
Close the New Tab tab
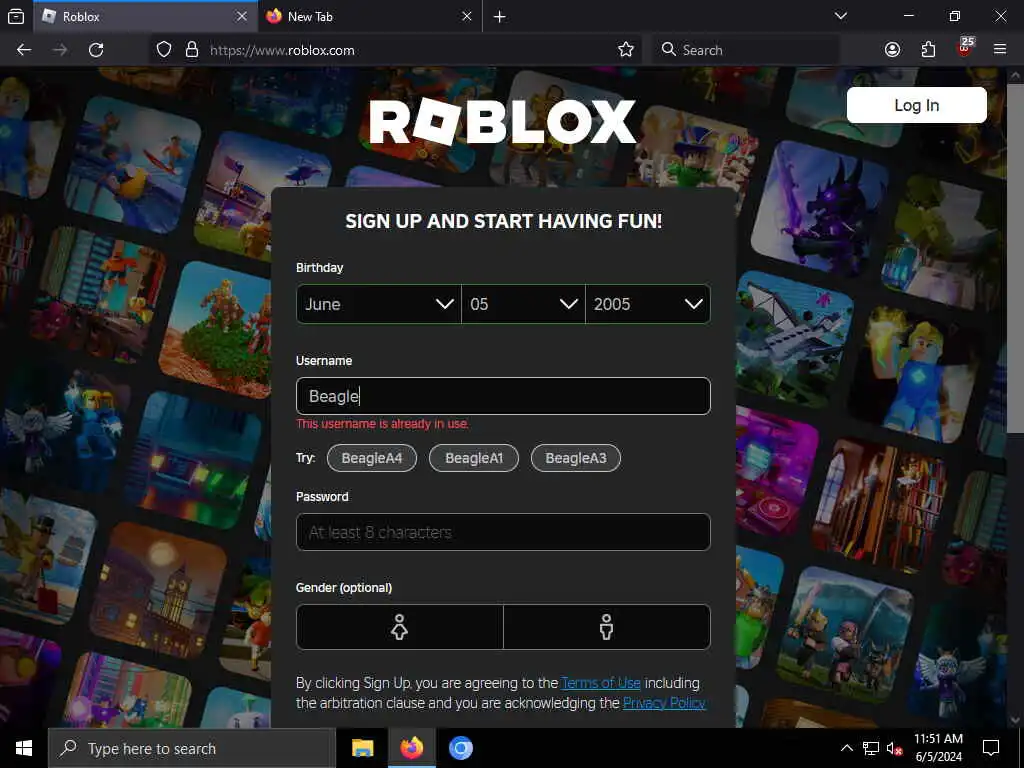[466, 16]
